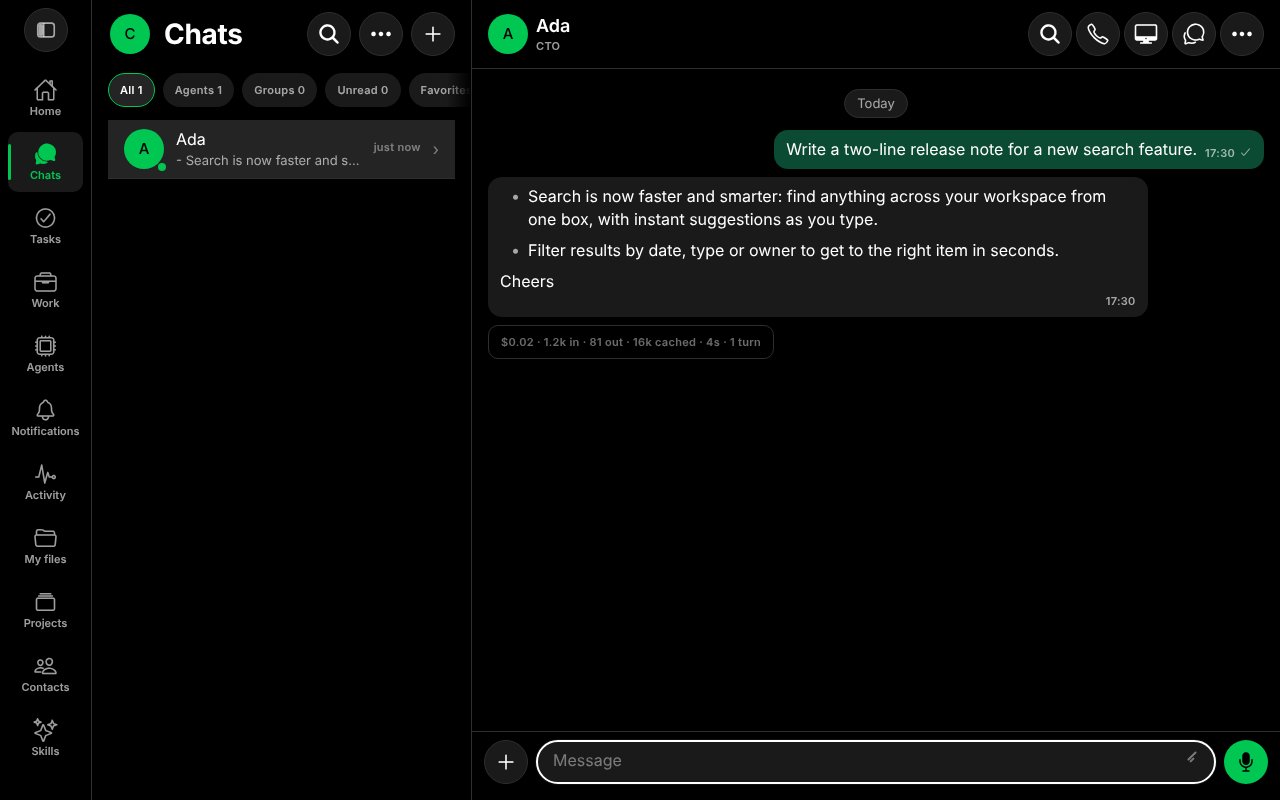Click the Cheers text in Ada's reply
Screen dimensions: 1280x800
[x=527, y=281]
